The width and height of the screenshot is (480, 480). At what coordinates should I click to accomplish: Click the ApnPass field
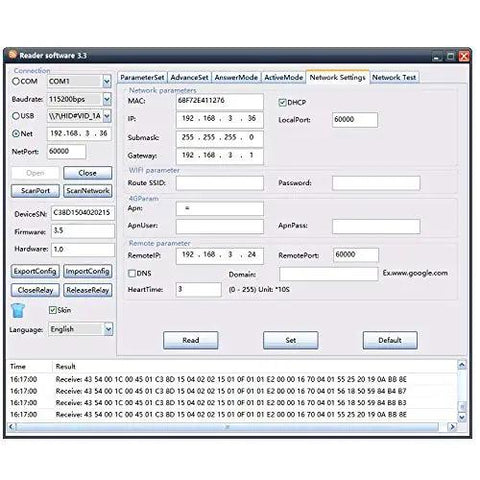point(376,226)
